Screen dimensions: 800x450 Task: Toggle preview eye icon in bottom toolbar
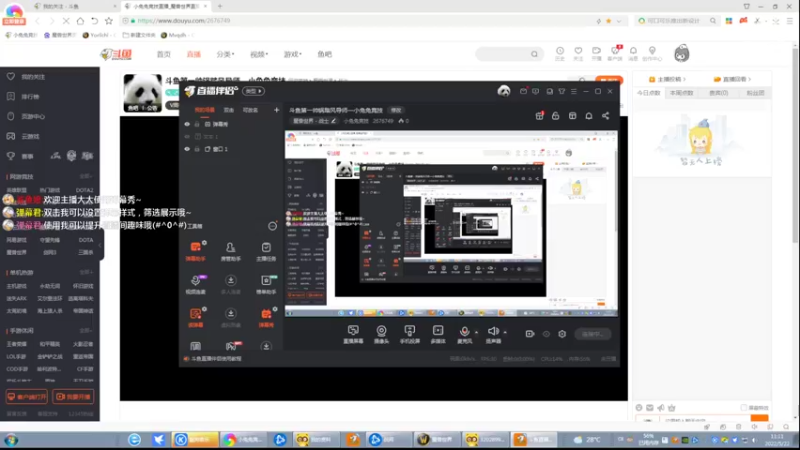click(546, 334)
